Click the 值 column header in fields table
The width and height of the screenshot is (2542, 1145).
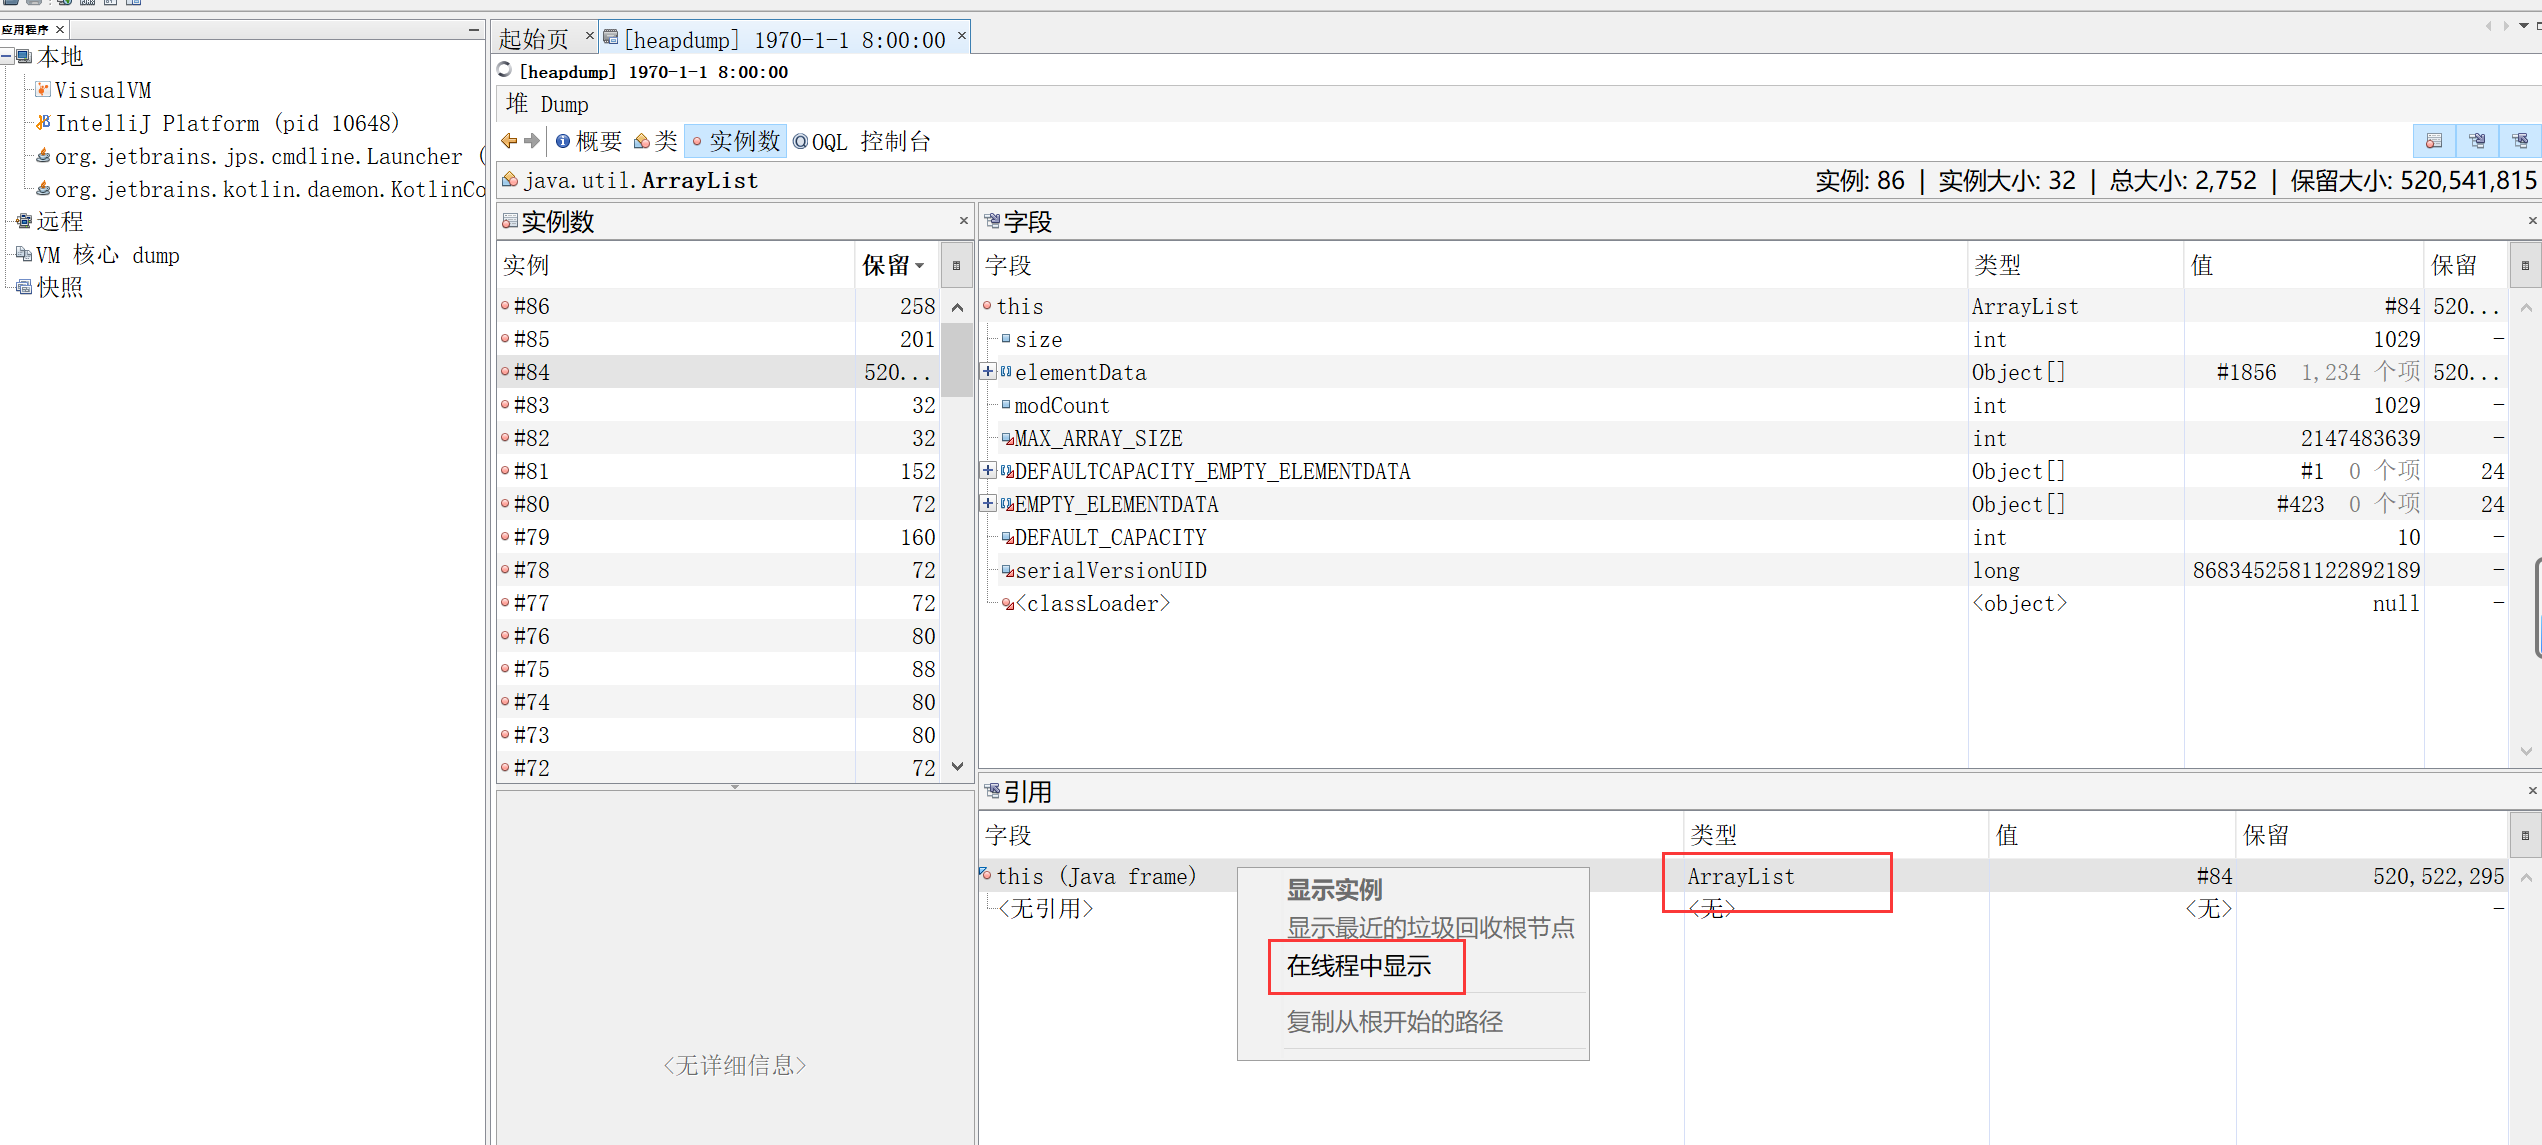click(x=2304, y=265)
